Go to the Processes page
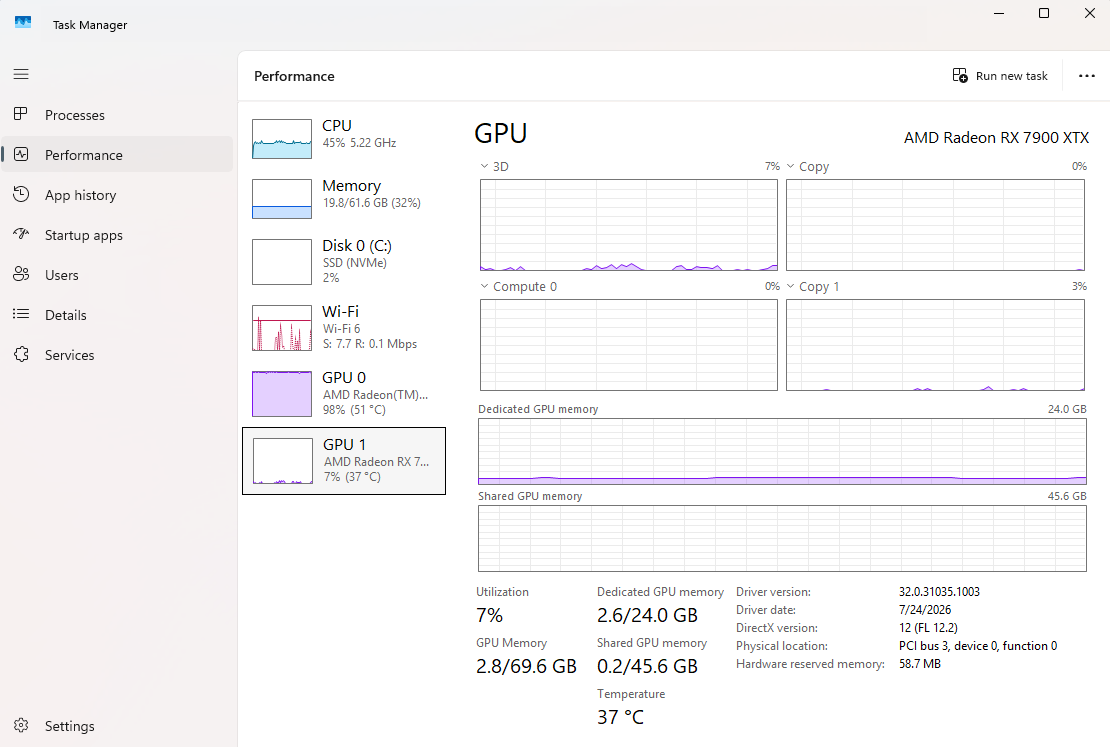 74,115
